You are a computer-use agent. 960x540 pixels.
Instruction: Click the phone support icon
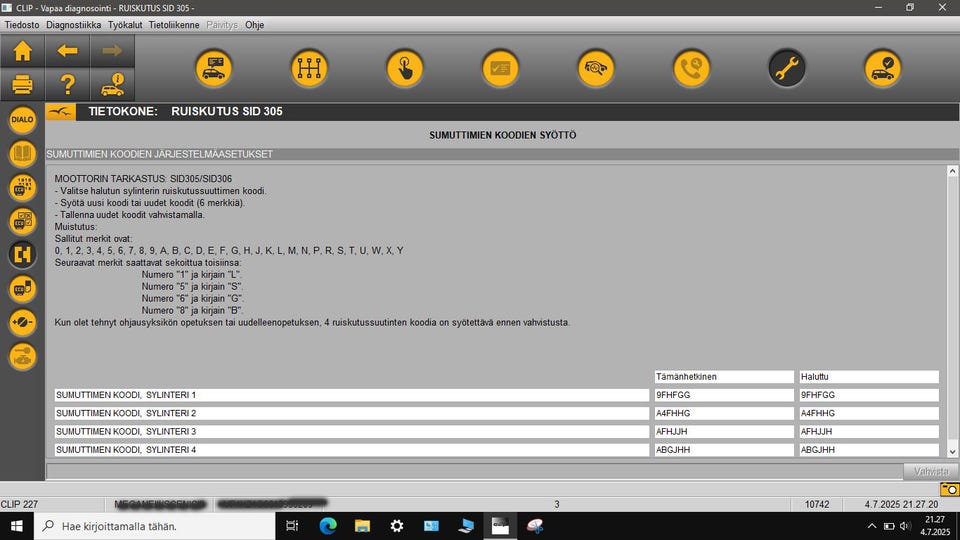click(691, 68)
